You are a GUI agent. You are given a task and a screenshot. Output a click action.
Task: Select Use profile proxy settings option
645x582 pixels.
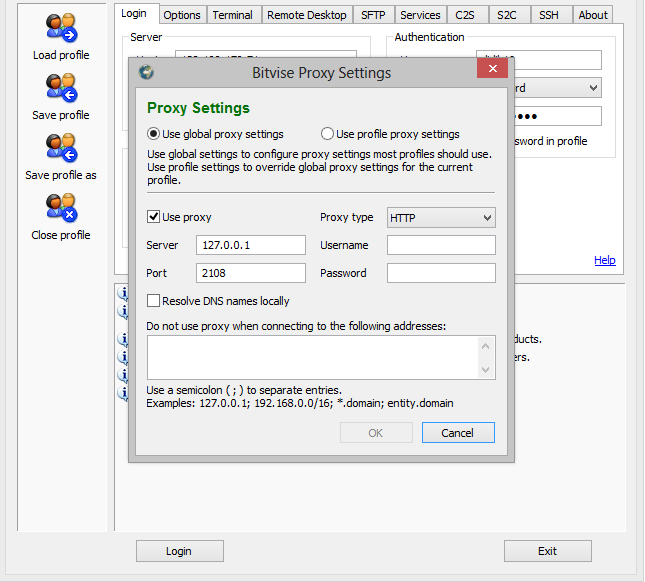[327, 134]
